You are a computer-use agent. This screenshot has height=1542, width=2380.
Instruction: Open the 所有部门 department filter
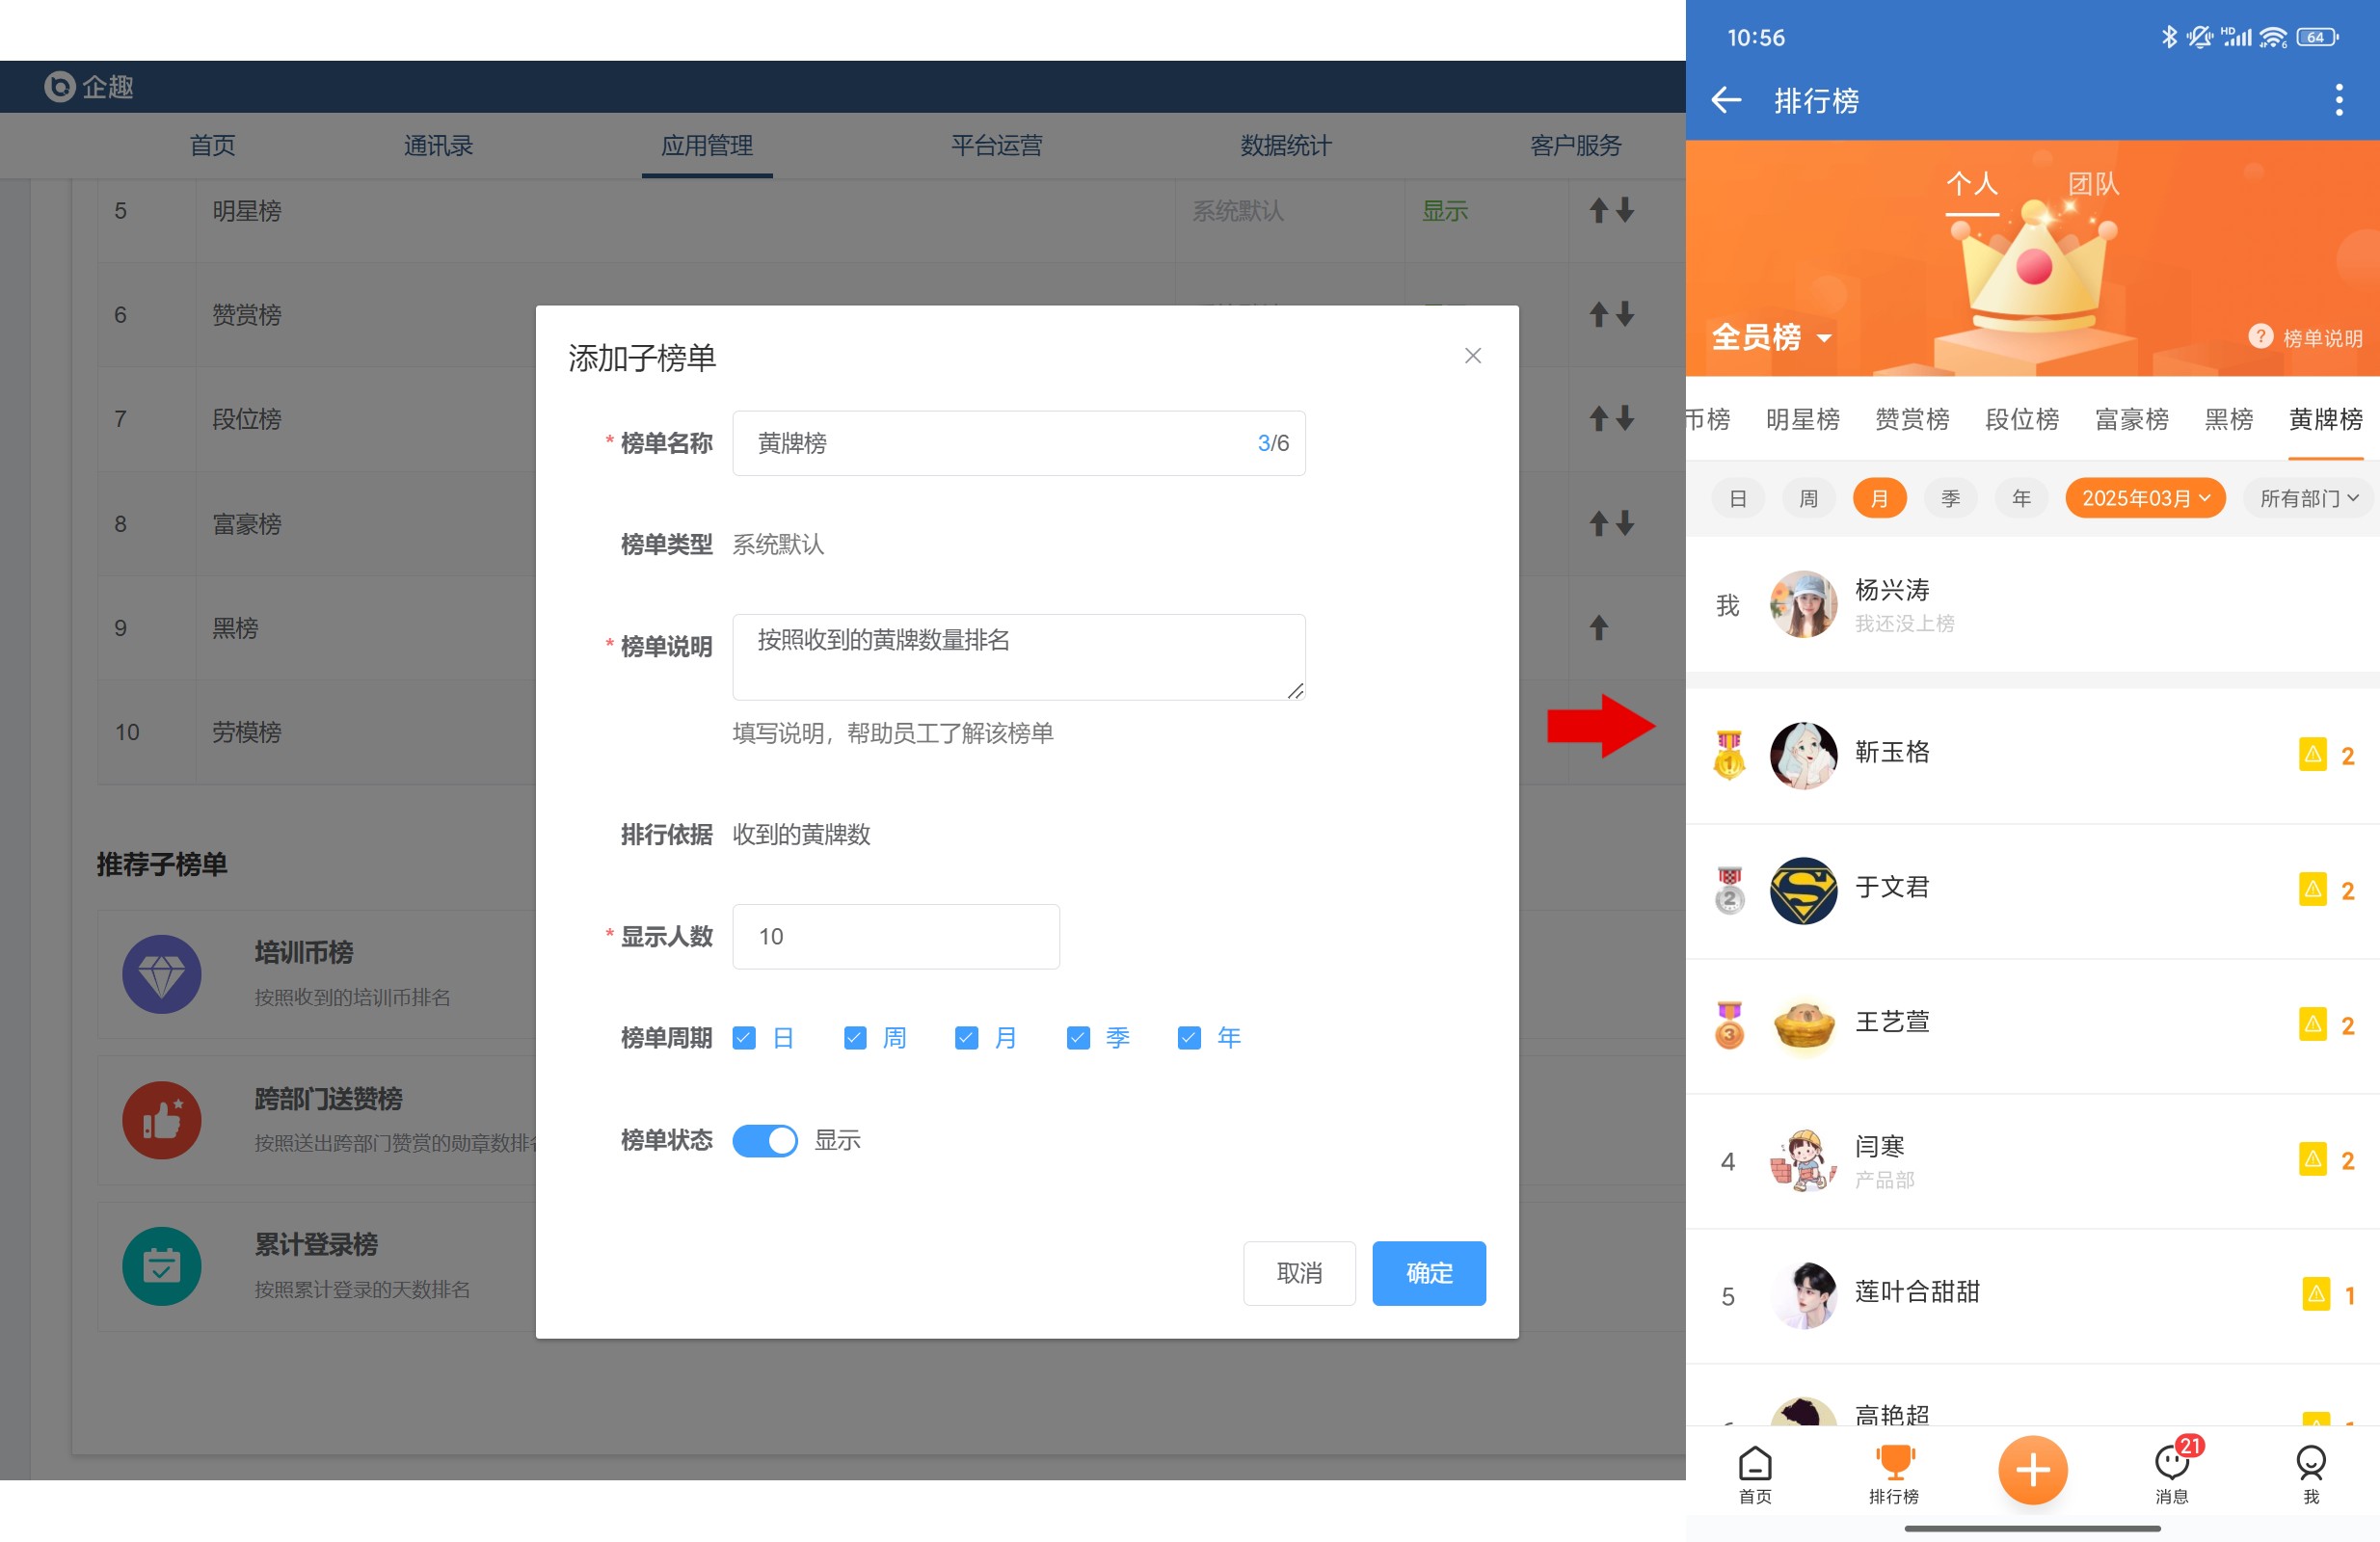coord(2309,498)
